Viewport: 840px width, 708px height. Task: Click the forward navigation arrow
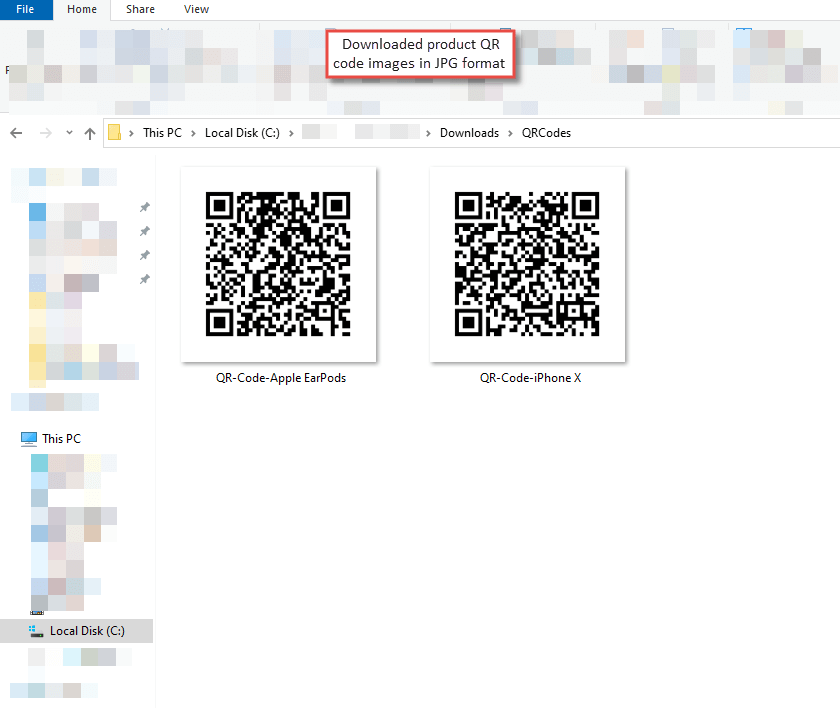(44, 132)
